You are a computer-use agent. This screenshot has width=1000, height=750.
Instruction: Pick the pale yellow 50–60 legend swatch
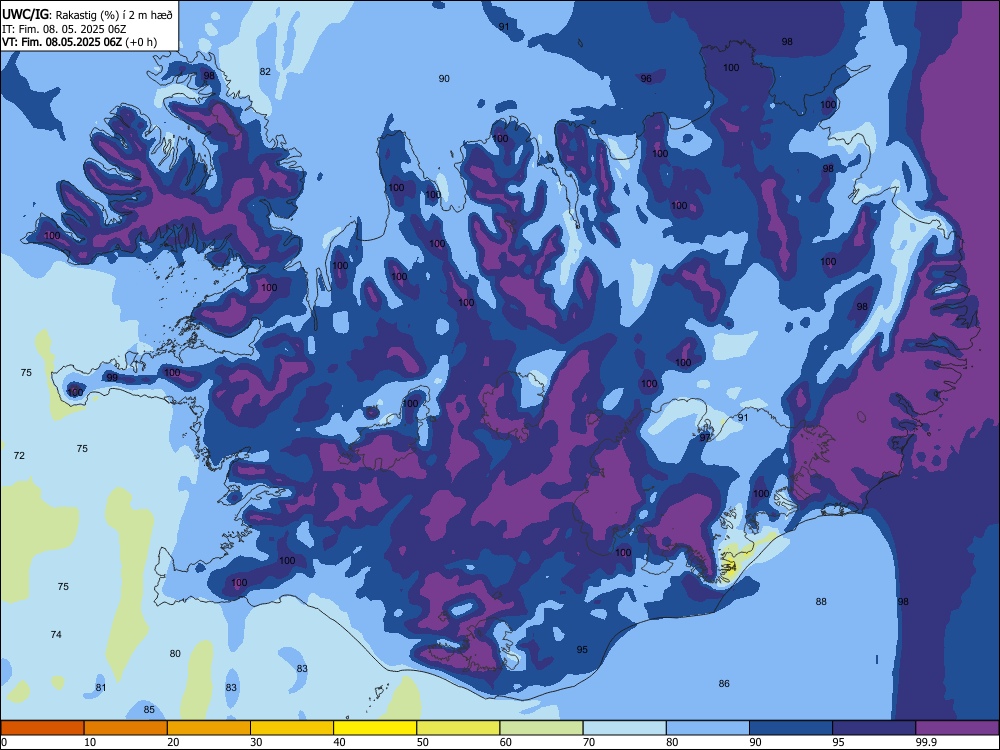click(x=458, y=728)
